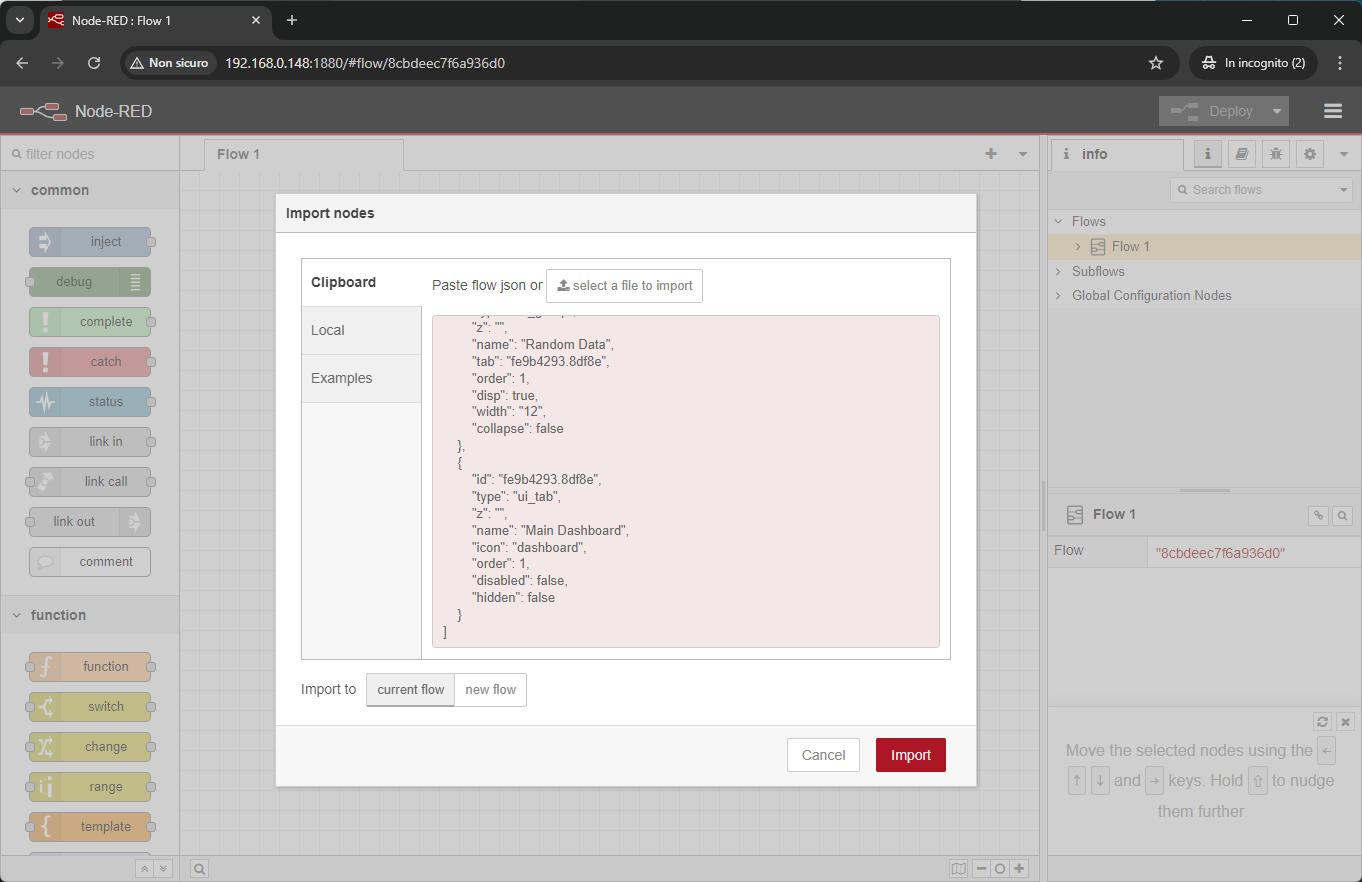Open the help book sidebar tab

(1241, 154)
